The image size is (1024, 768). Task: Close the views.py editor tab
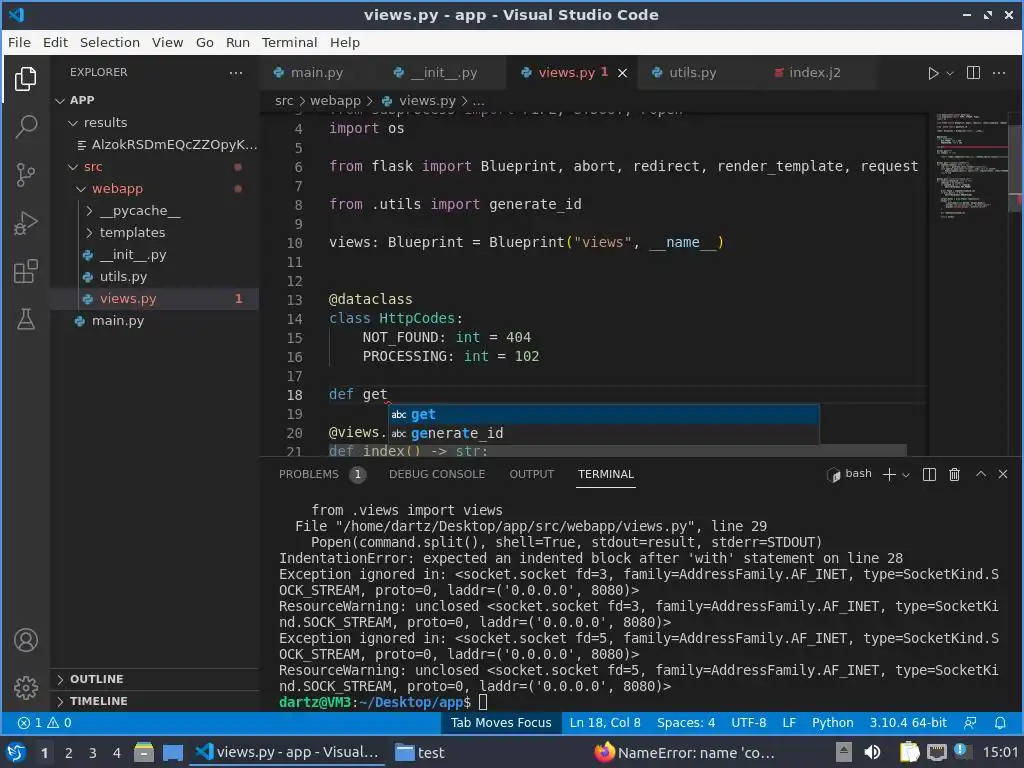[622, 73]
